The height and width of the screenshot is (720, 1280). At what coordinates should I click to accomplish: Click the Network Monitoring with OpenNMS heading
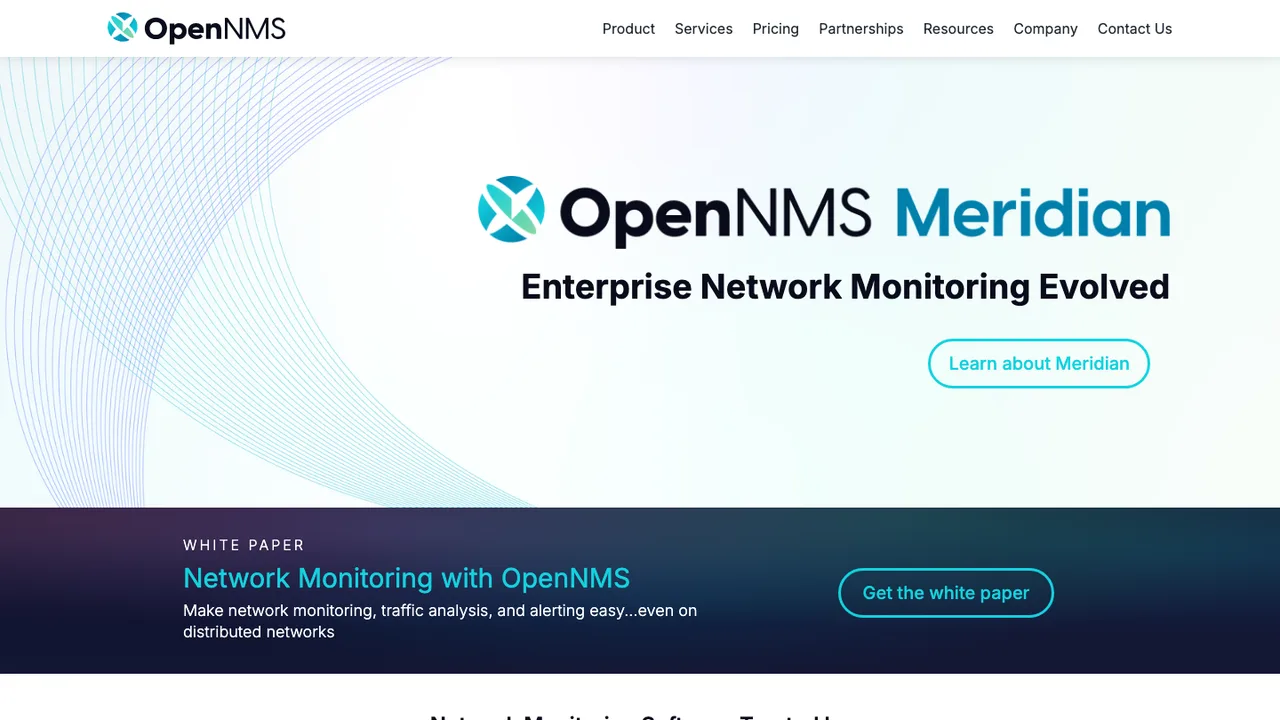pyautogui.click(x=406, y=578)
